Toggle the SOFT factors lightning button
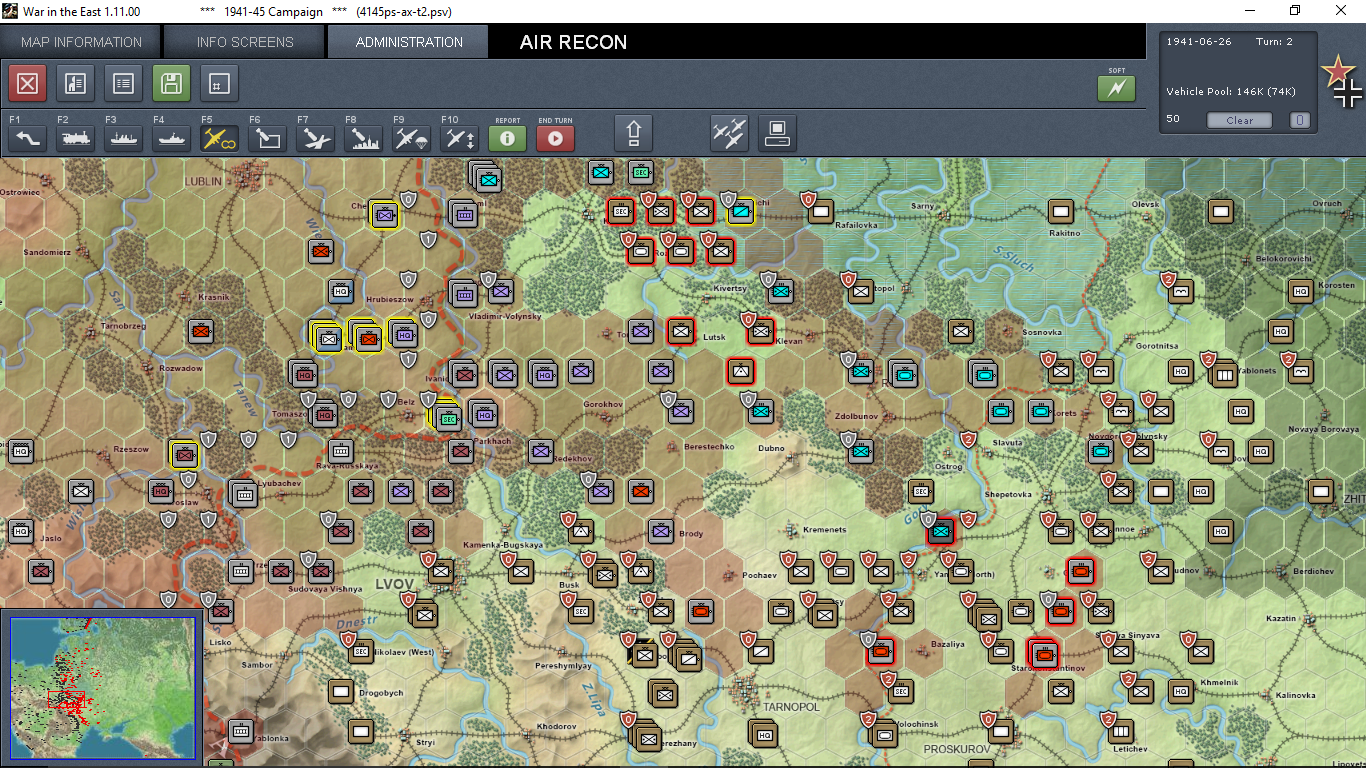The height and width of the screenshot is (768, 1366). click(x=1116, y=88)
